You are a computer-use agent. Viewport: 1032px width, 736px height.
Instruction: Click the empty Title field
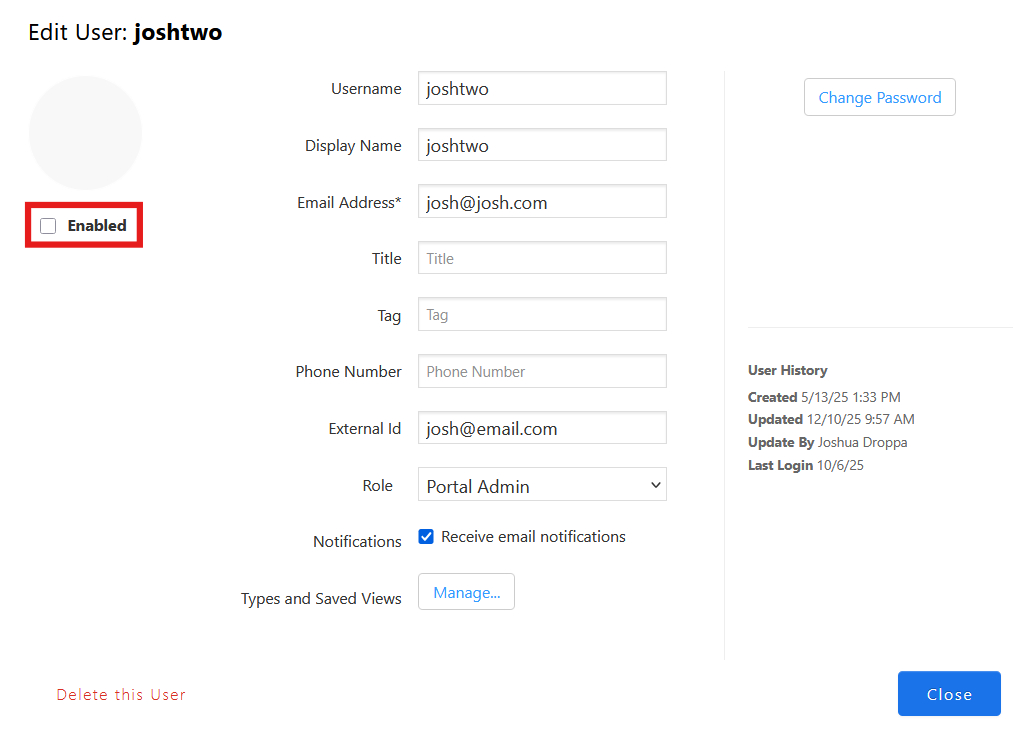click(542, 258)
